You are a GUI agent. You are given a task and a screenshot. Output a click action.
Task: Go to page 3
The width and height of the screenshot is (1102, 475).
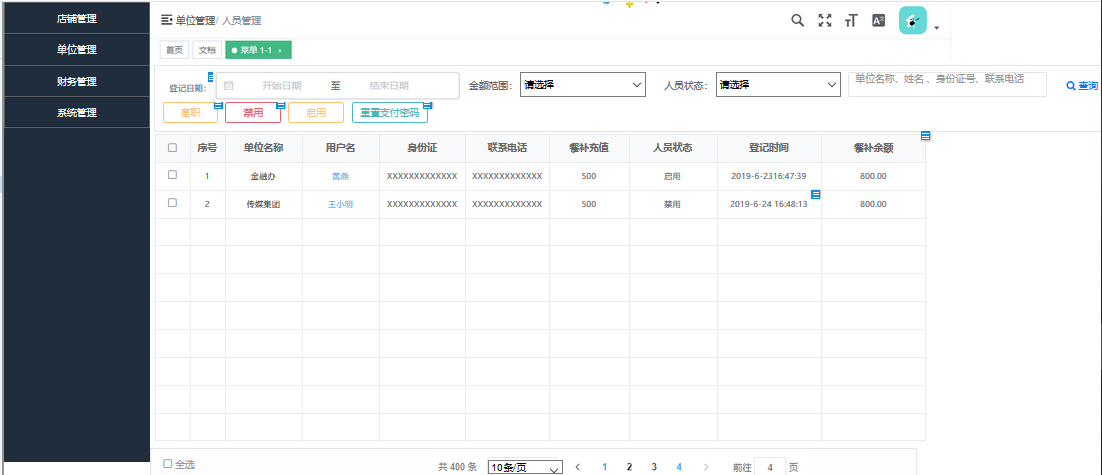coord(654,467)
